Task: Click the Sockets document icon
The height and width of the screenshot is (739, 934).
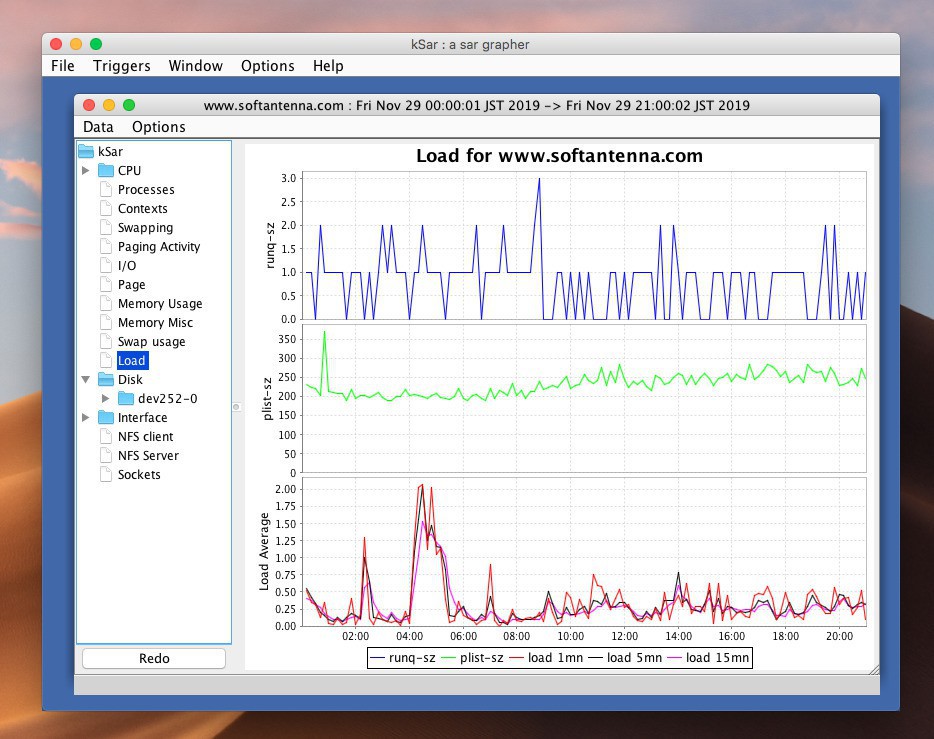Action: click(106, 474)
